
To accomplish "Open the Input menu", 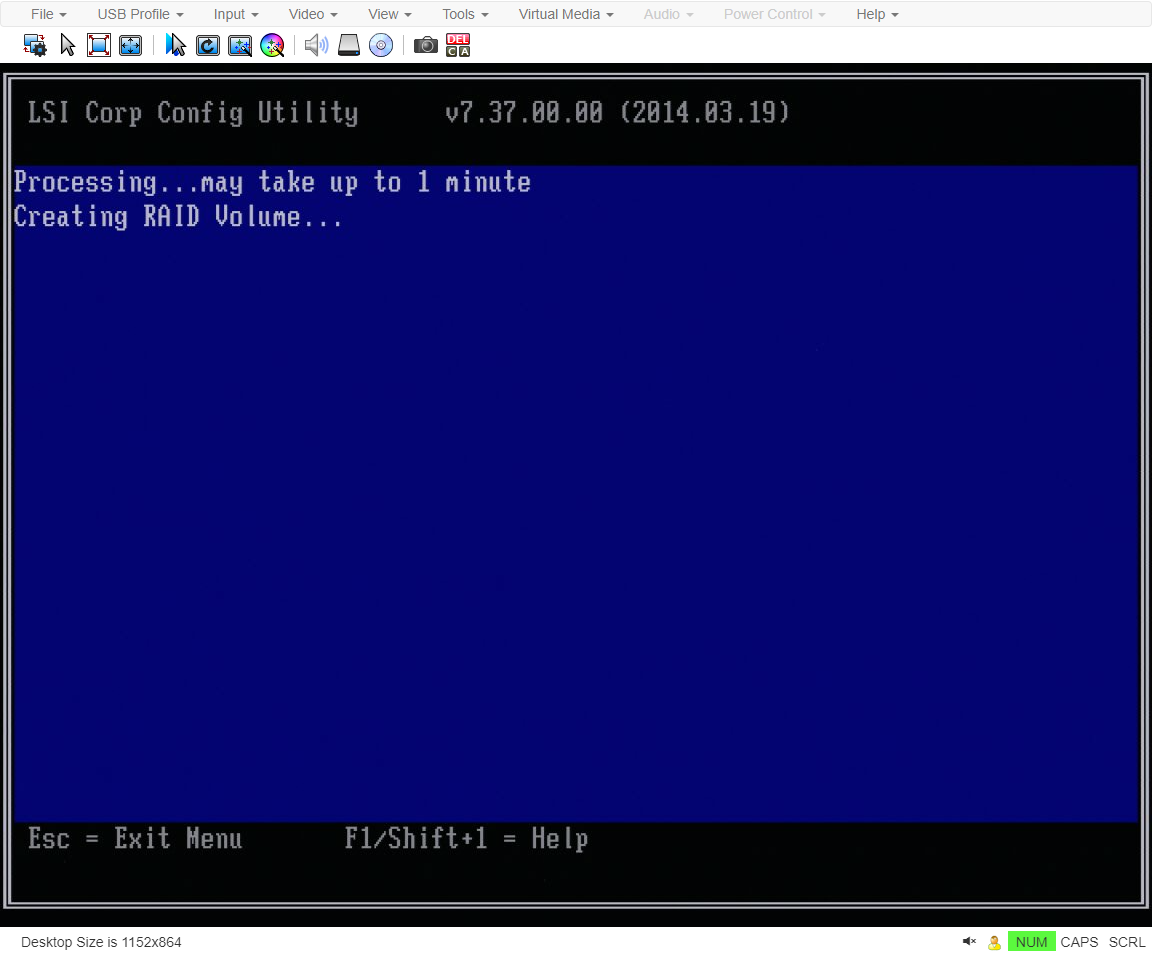I will (x=236, y=14).
